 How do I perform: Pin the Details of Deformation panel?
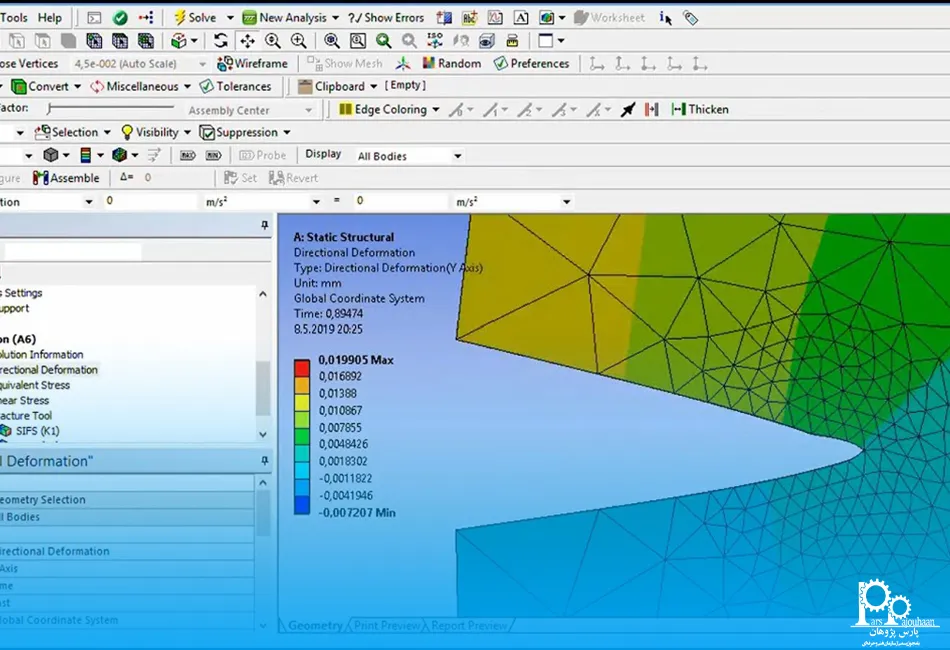[265, 461]
